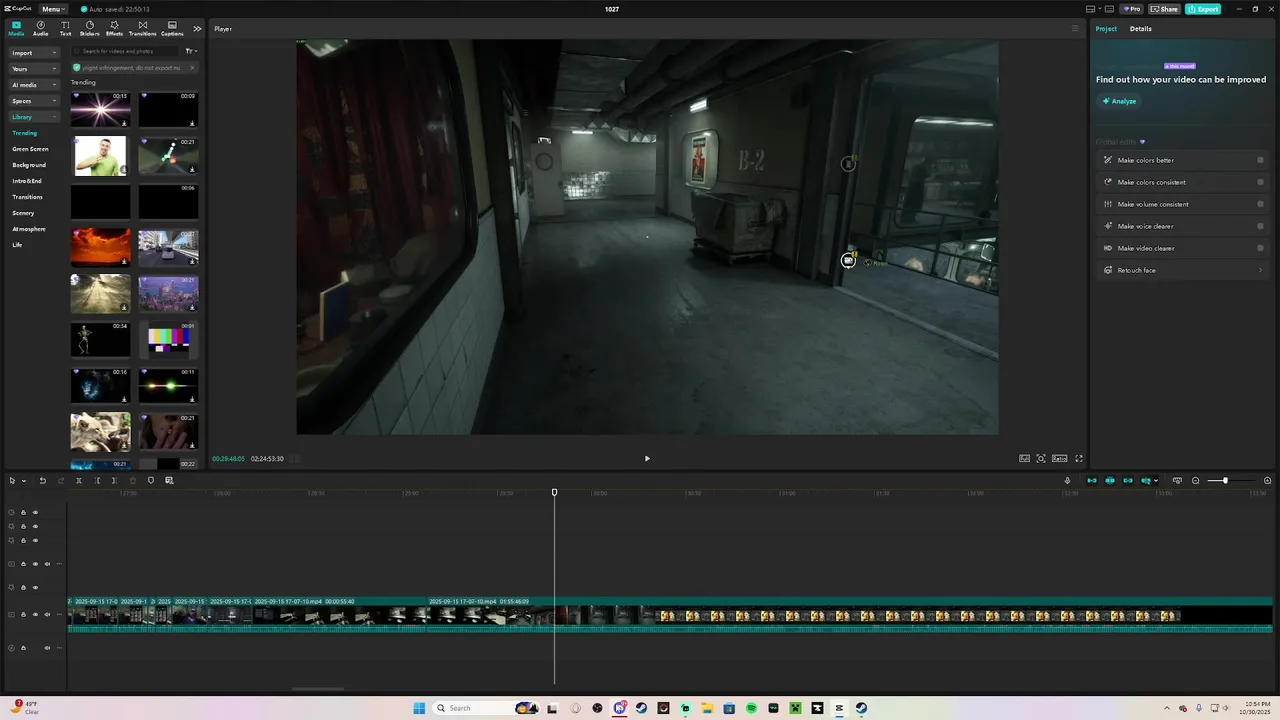Click the Split clip icon in timeline toolbar
Image resolution: width=1280 pixels, height=720 pixels.
[x=79, y=481]
